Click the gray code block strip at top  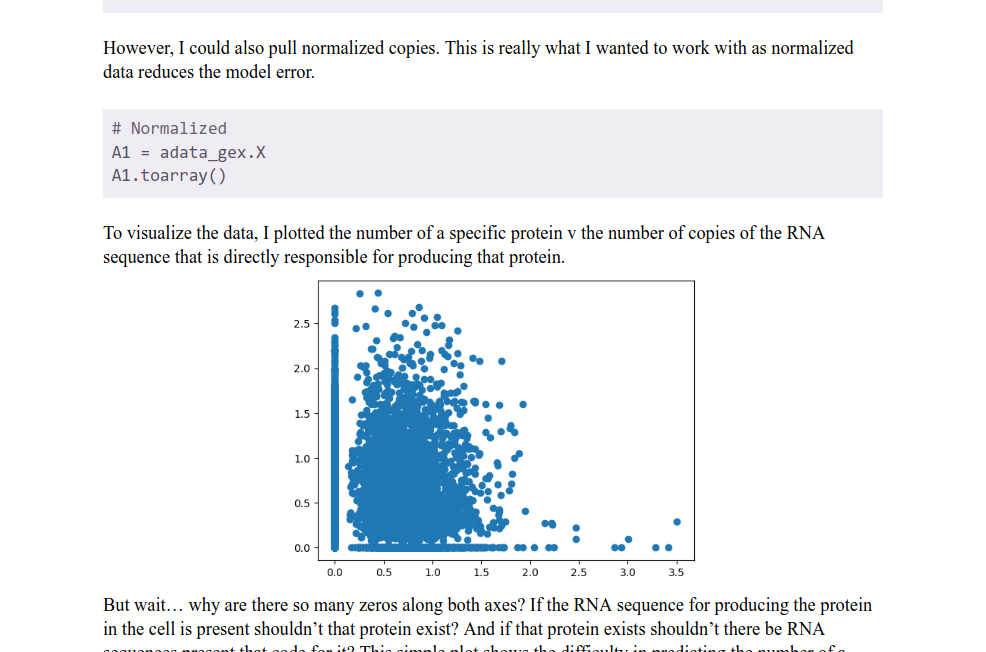click(x=493, y=6)
